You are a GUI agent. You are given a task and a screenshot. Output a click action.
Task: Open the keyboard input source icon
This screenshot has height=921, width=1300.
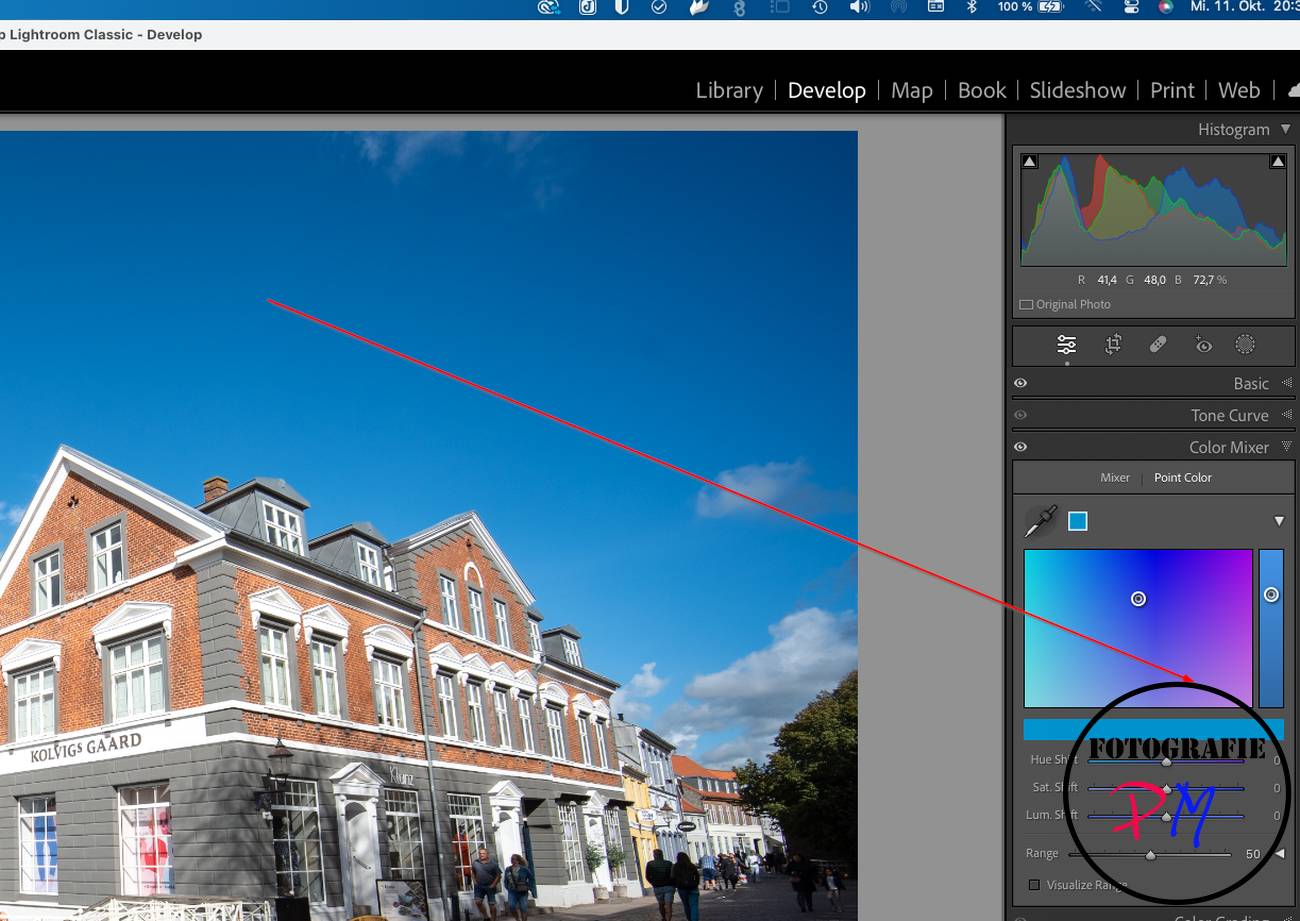[936, 7]
